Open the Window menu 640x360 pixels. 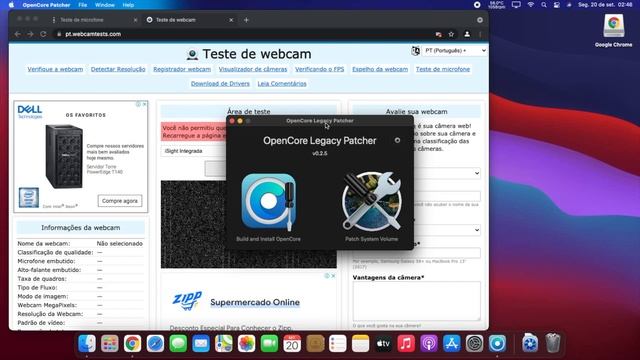[x=104, y=5]
